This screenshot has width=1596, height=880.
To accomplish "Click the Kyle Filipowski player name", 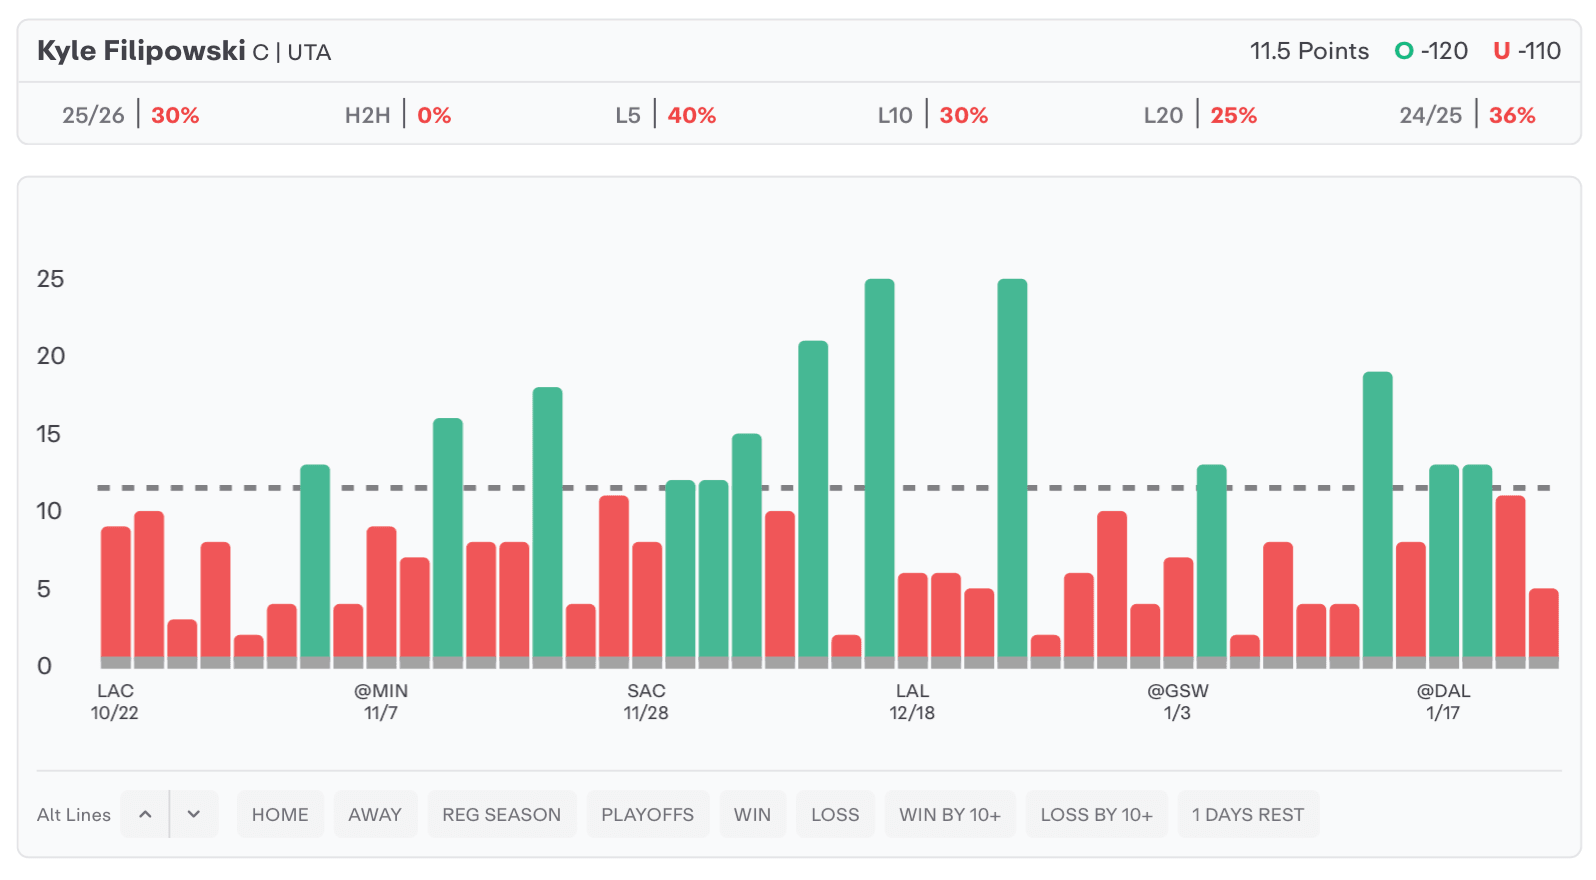I will (x=141, y=51).
